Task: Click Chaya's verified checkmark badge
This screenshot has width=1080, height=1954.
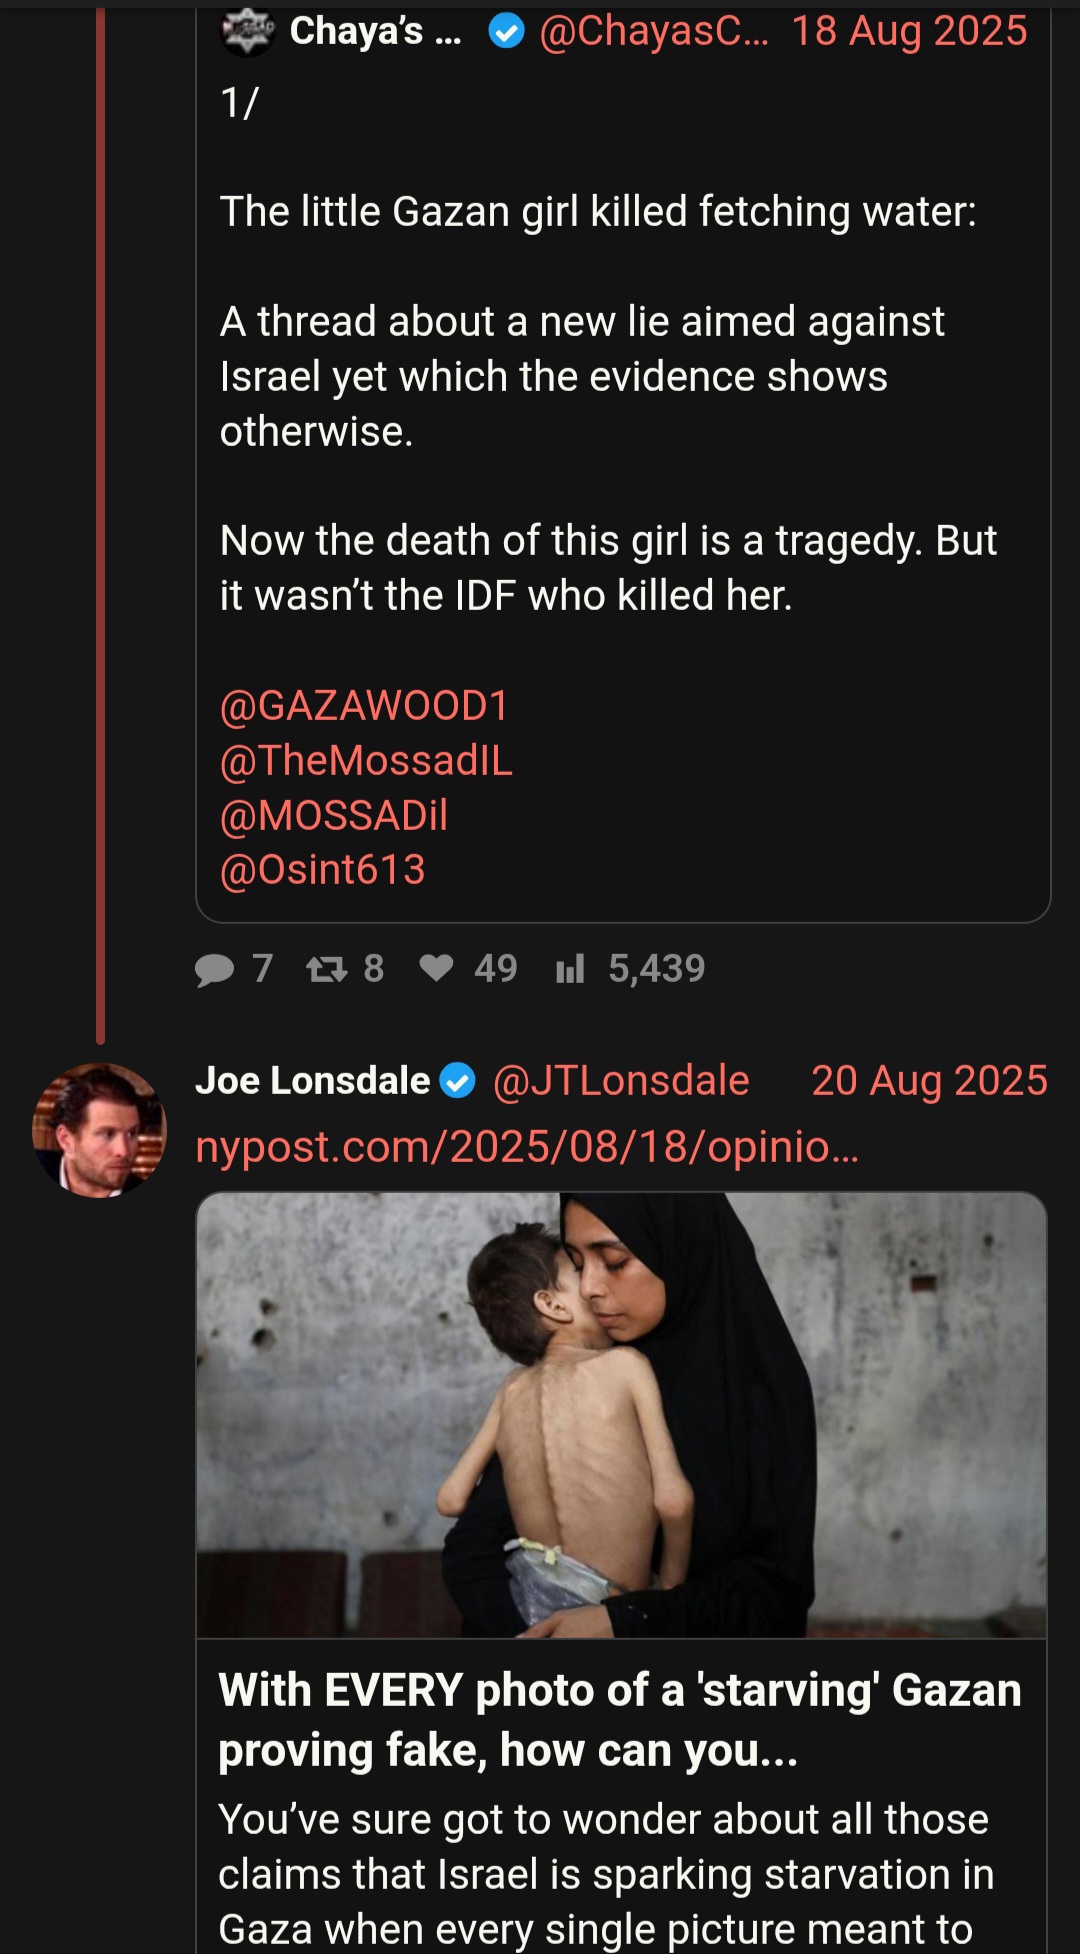Action: point(506,32)
